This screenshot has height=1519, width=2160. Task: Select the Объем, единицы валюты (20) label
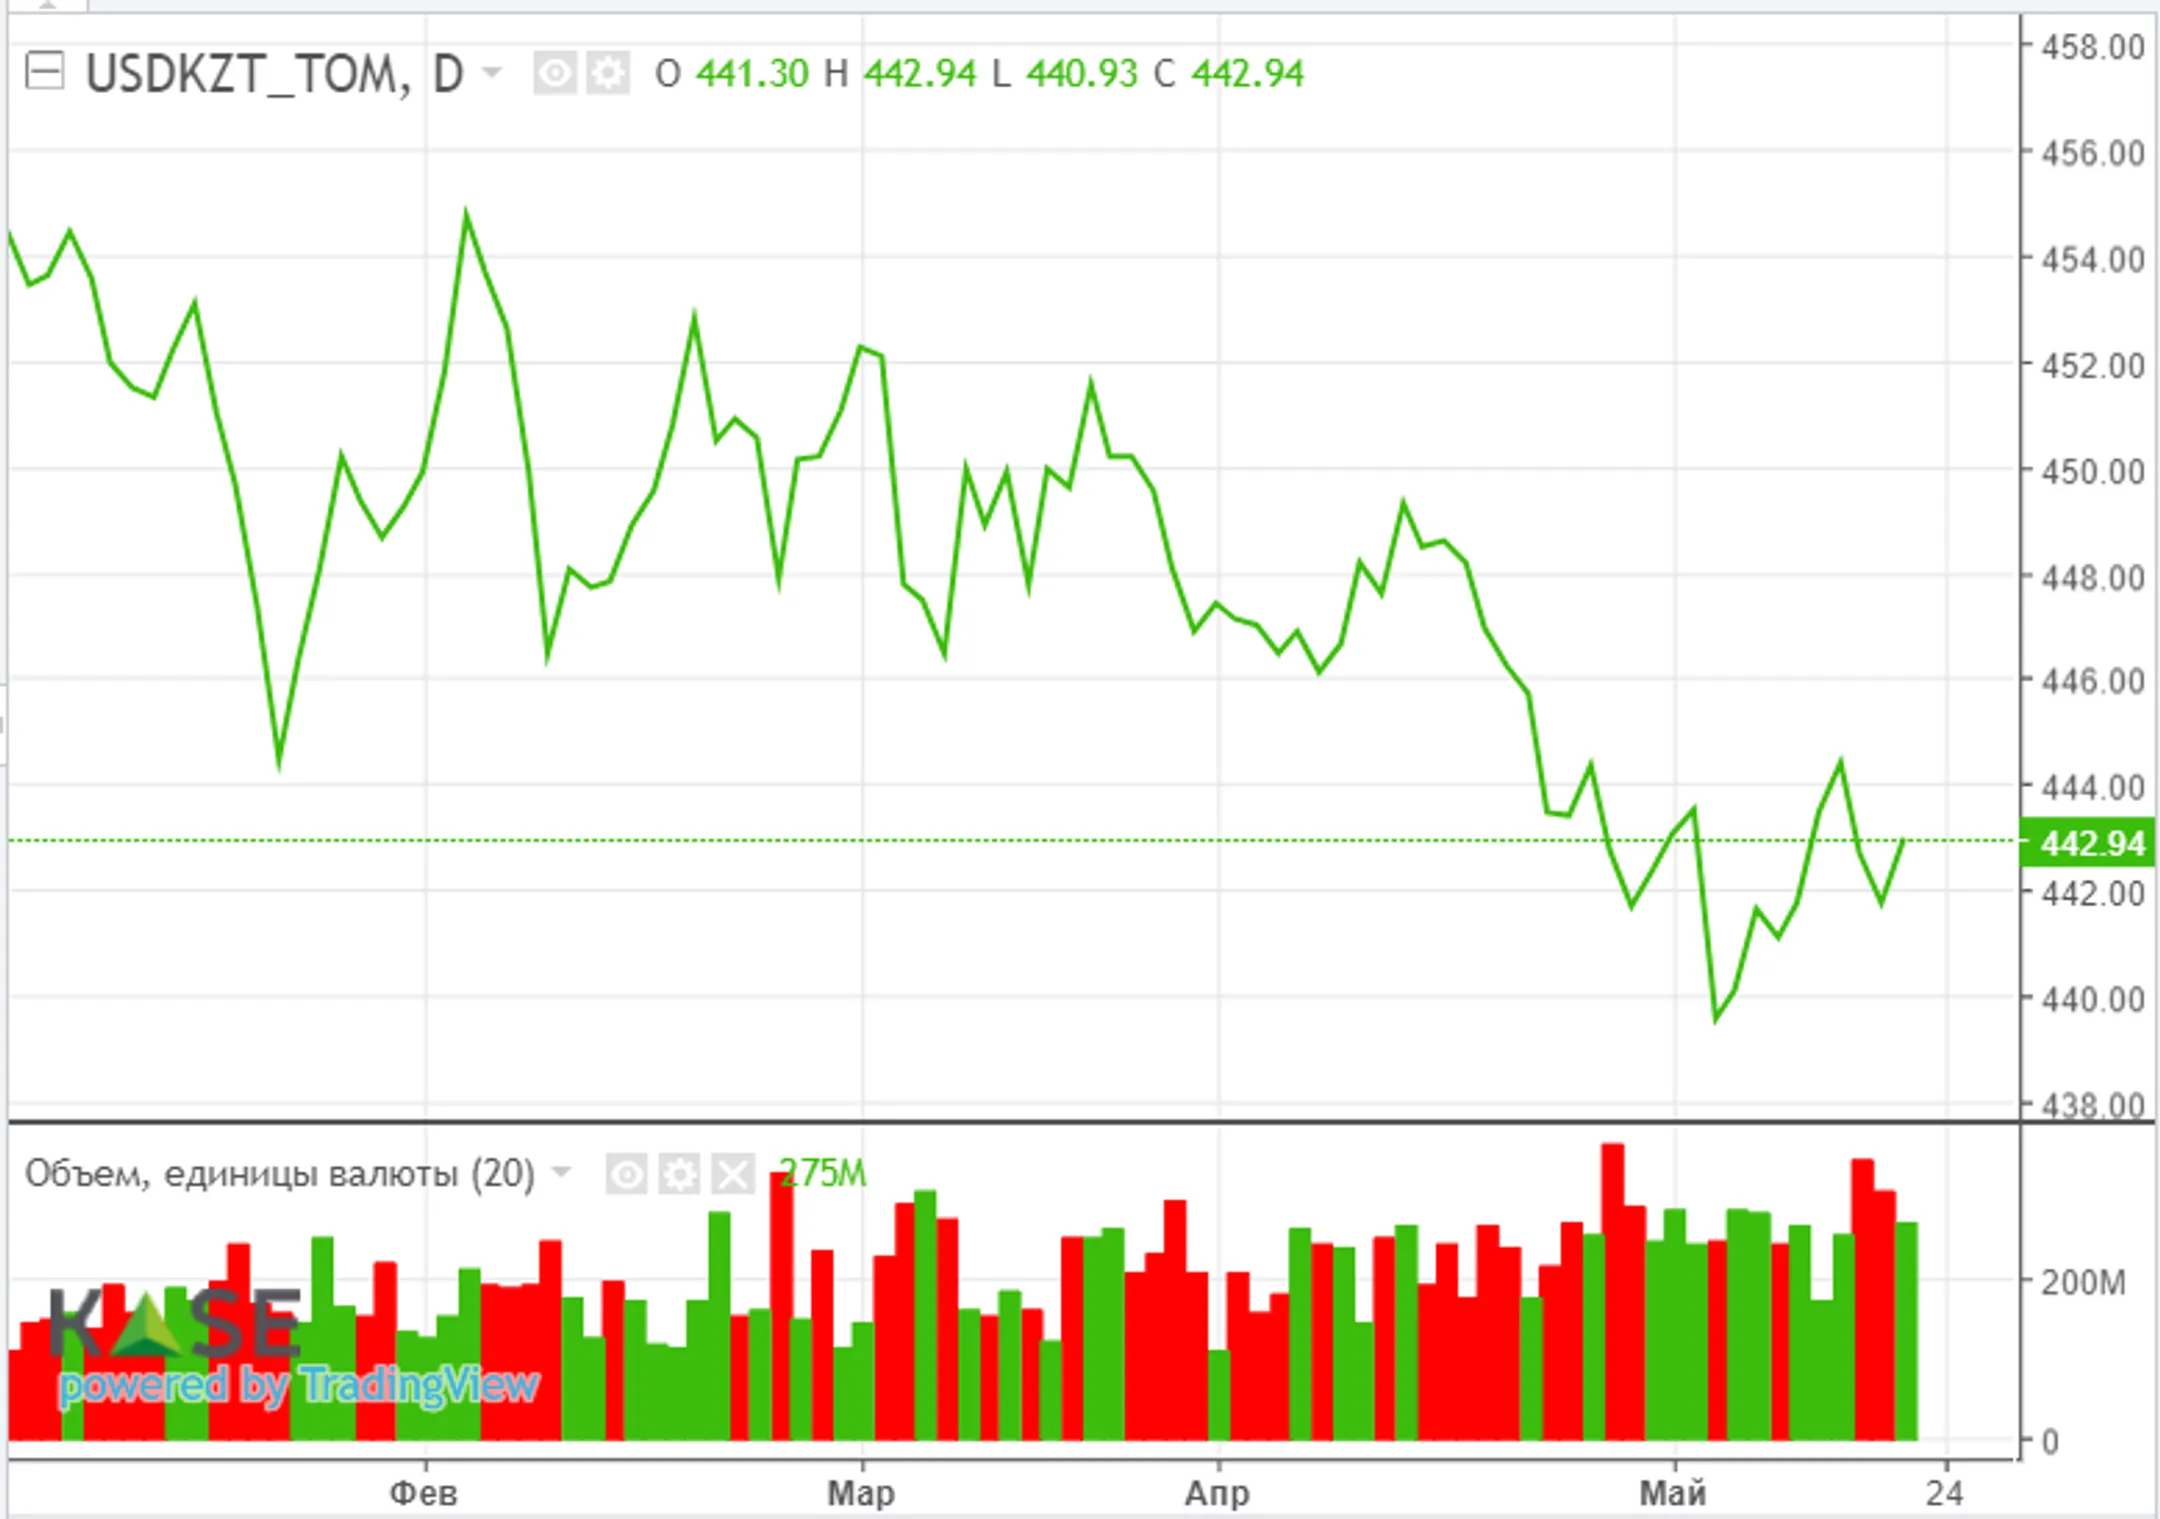pos(280,1173)
